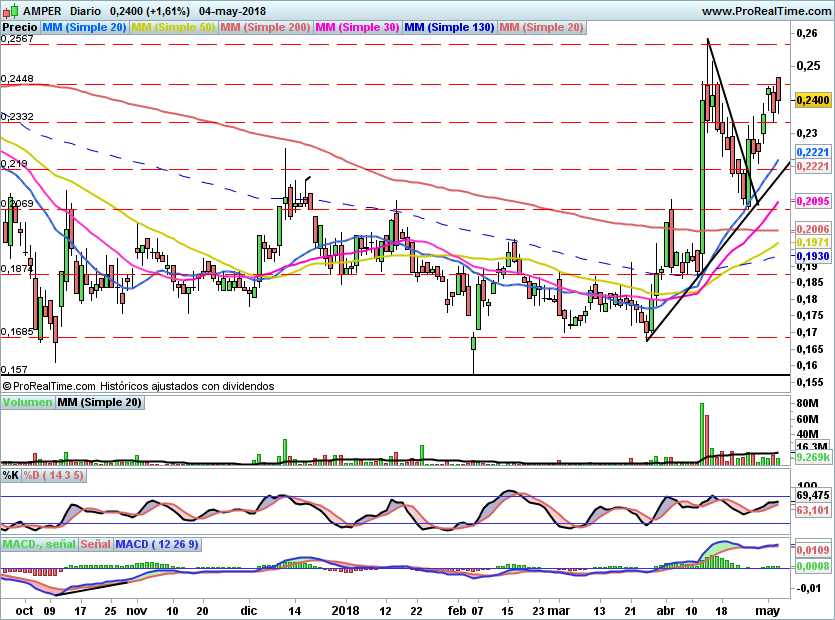
Task: Click the ProRealTime.com copyright notice
Action: pyautogui.click(x=138, y=386)
